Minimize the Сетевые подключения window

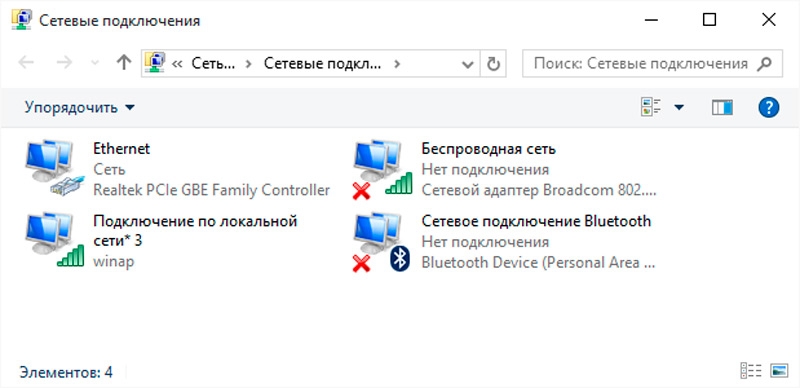[x=651, y=20]
